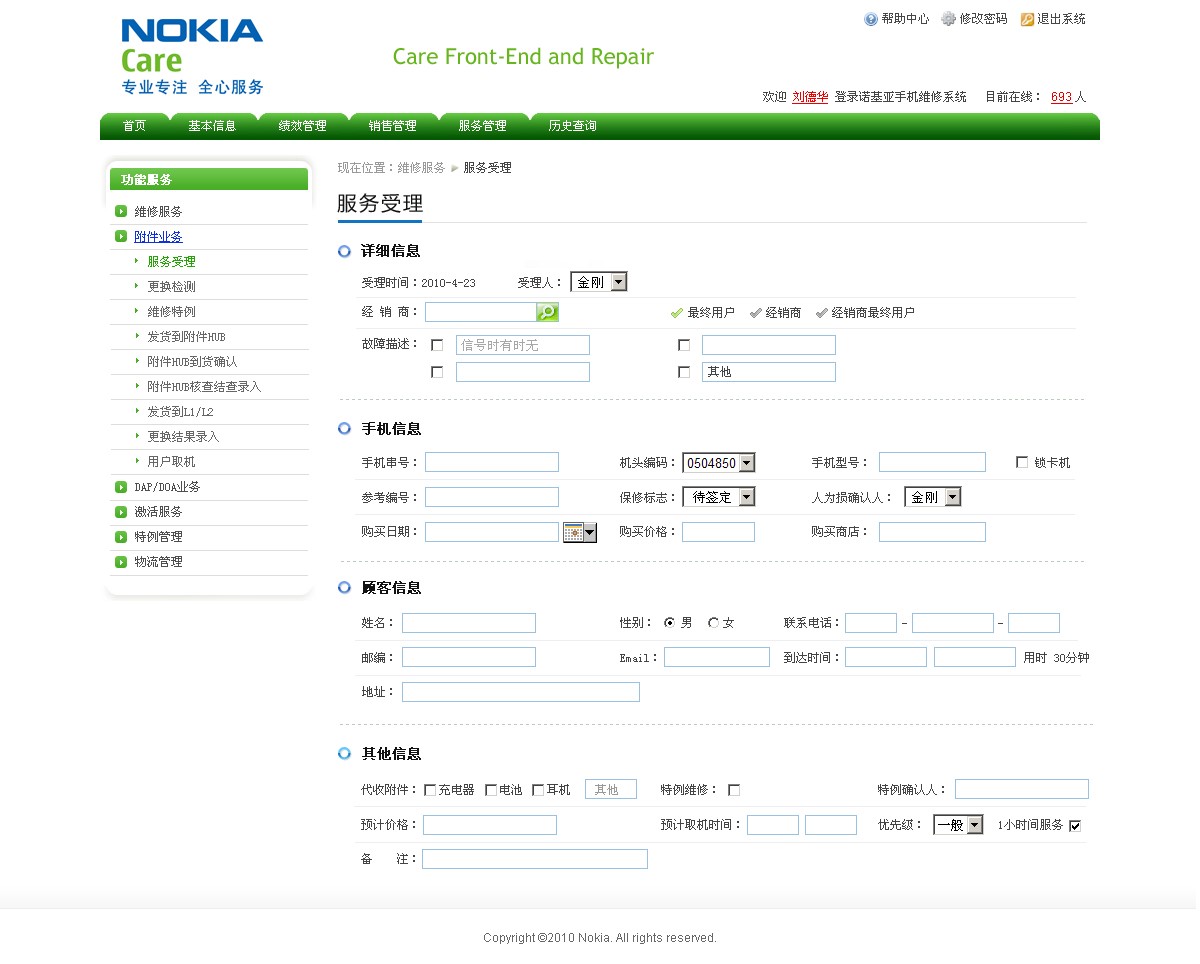The width and height of the screenshot is (1200, 964).
Task: Open the 历史查询 navigation tab
Action: tap(572, 126)
